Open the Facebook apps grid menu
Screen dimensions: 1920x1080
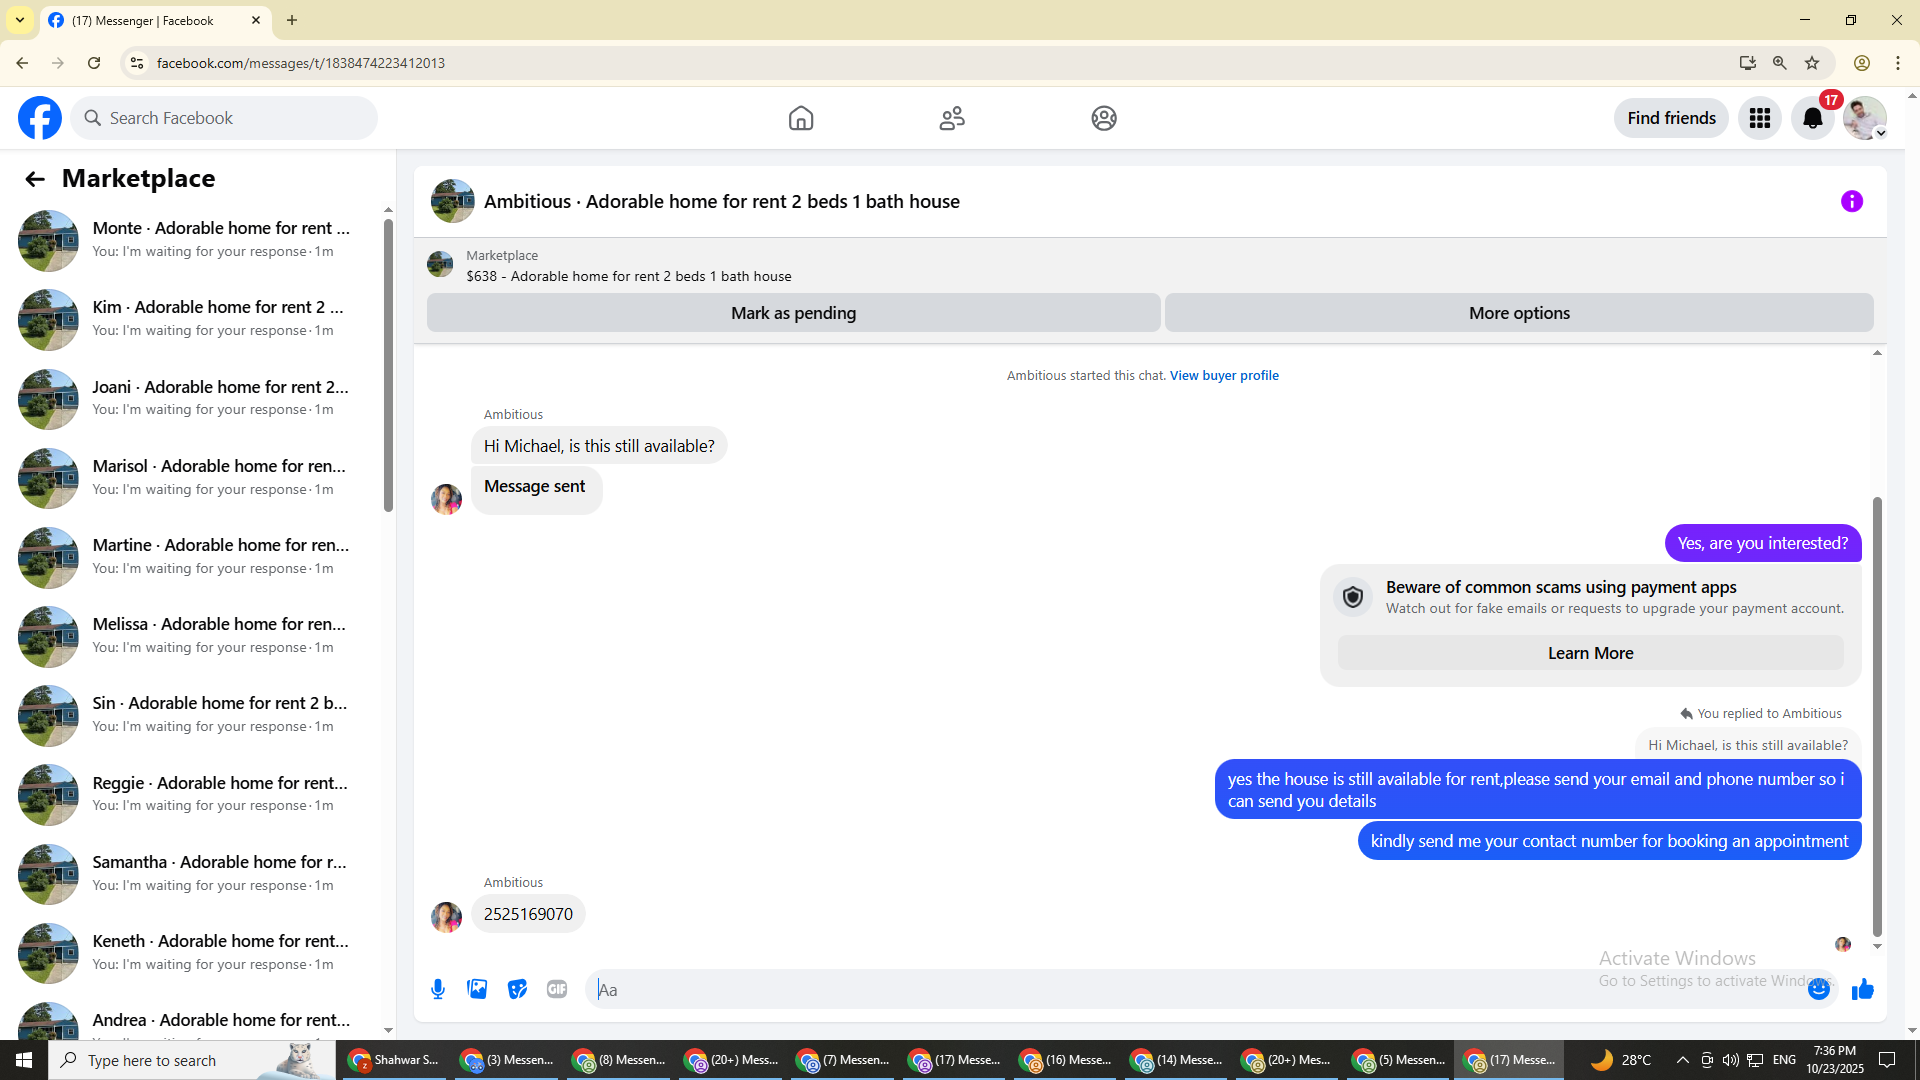(1759, 118)
